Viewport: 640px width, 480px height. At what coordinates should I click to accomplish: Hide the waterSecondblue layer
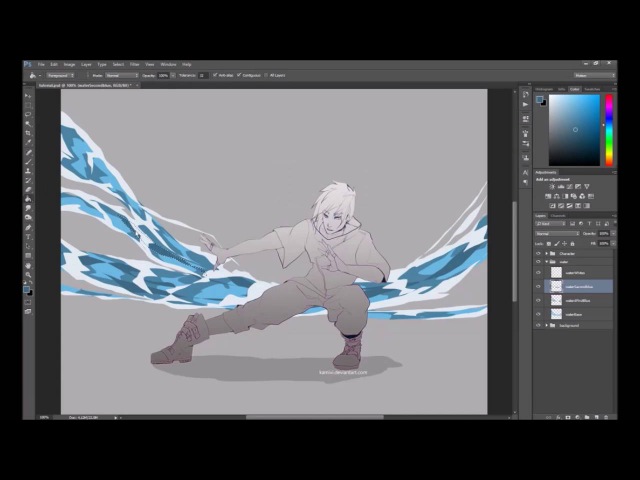click(x=538, y=287)
